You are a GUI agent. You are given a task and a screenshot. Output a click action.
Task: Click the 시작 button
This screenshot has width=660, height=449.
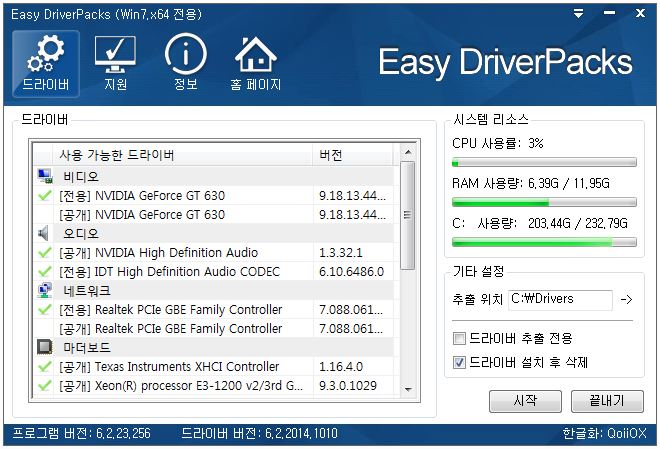pos(525,401)
